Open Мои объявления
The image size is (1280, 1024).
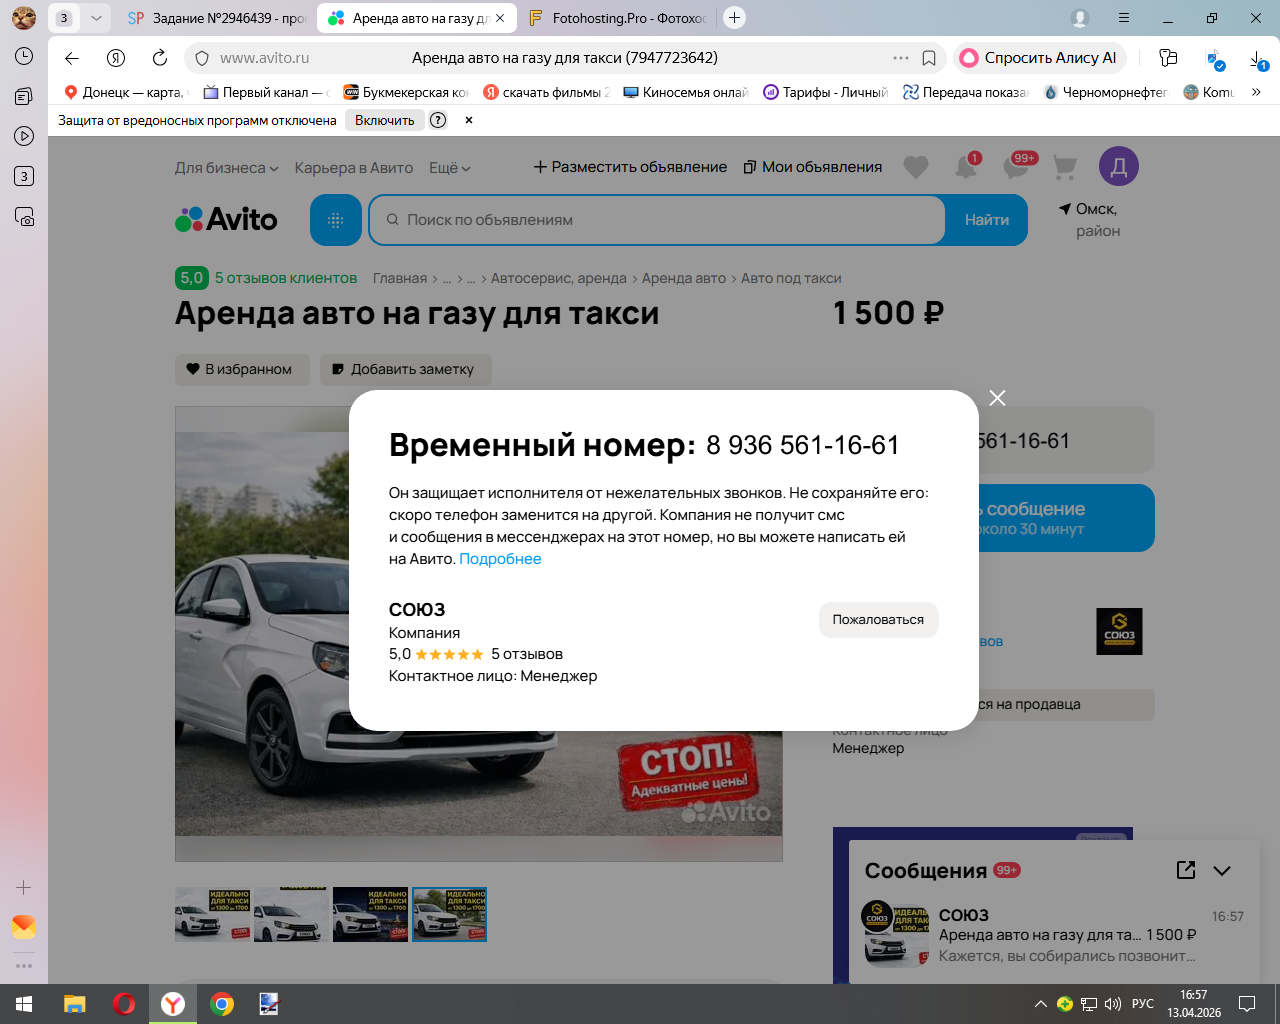pyautogui.click(x=813, y=167)
